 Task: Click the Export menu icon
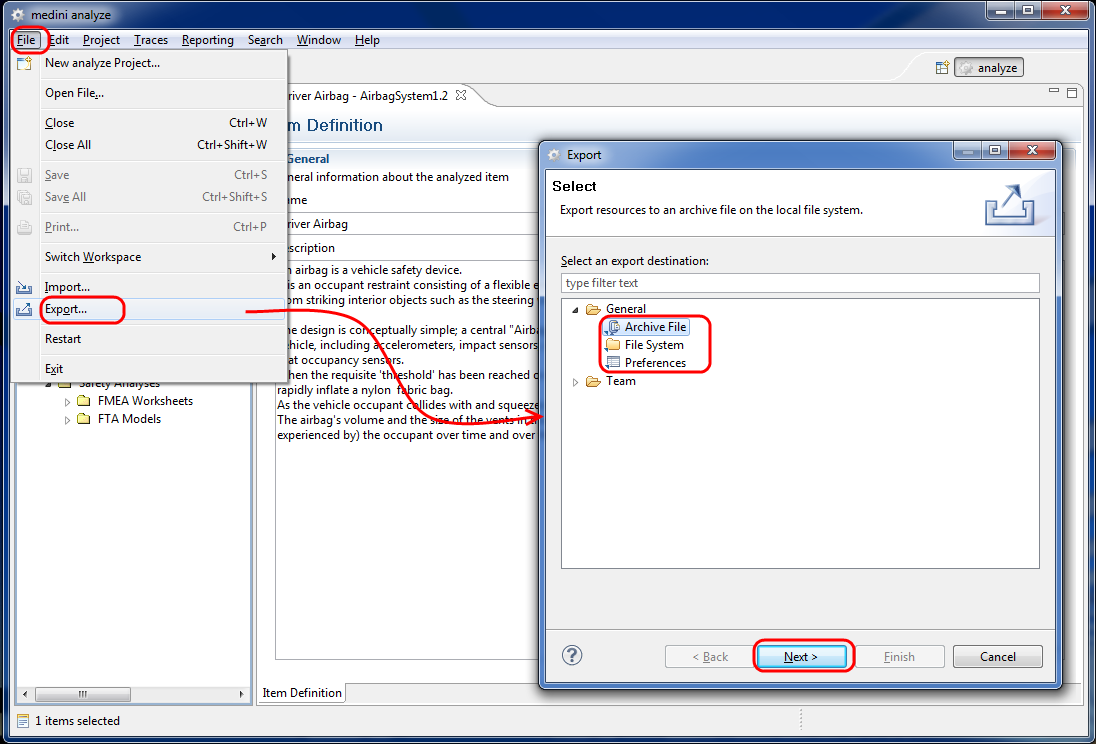[x=24, y=309]
